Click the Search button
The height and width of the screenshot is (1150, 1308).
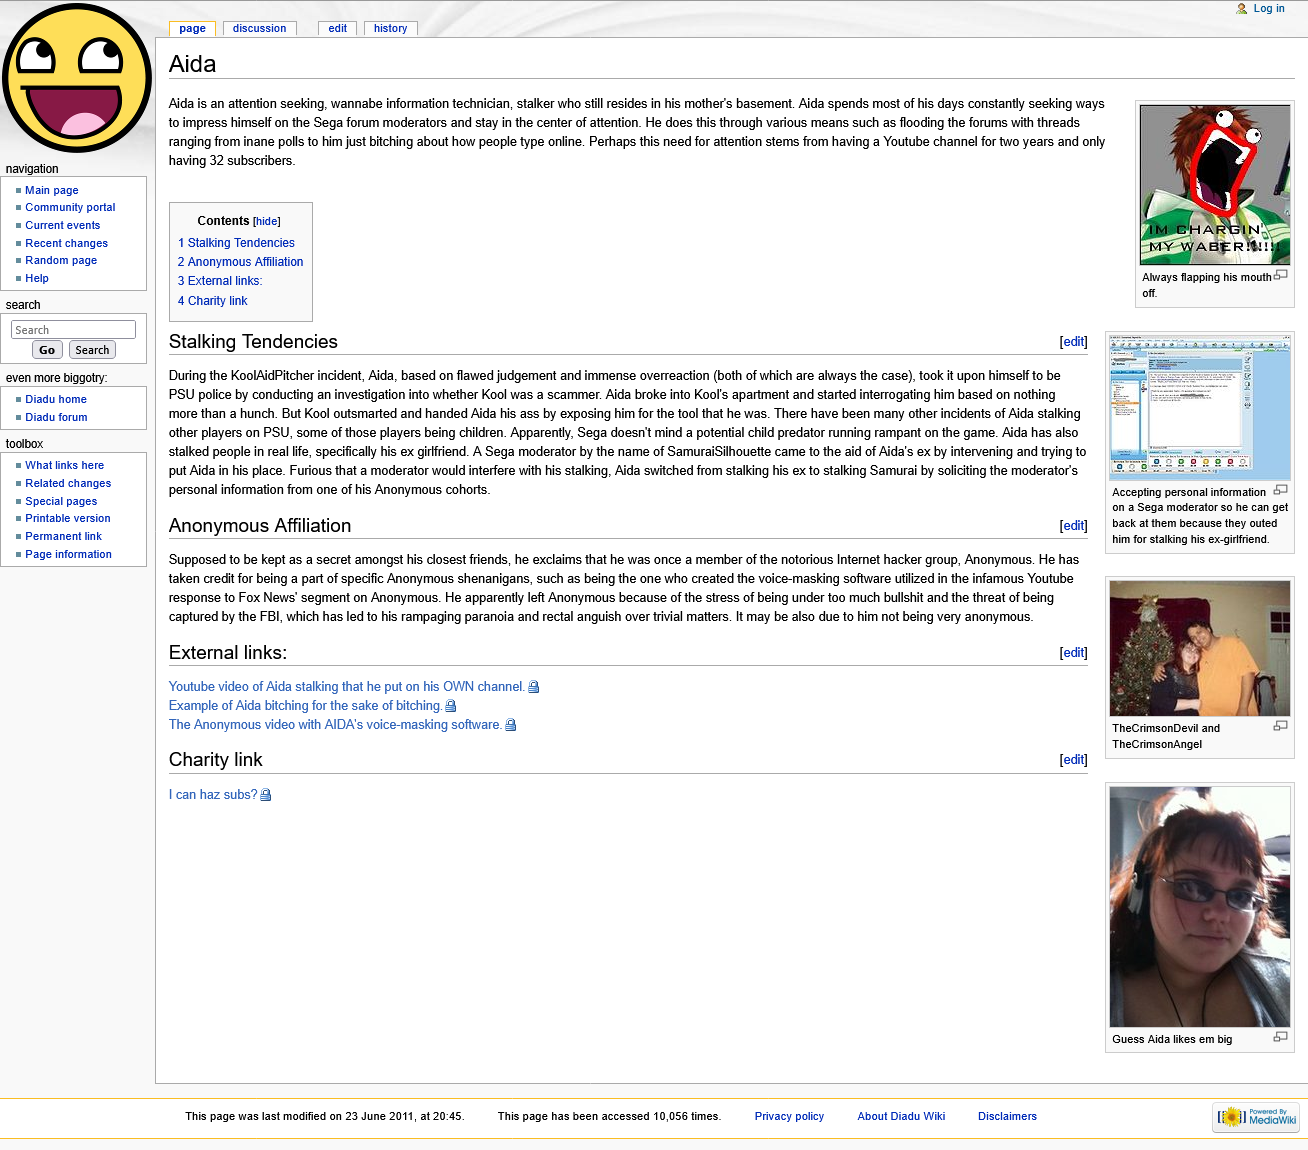(92, 350)
